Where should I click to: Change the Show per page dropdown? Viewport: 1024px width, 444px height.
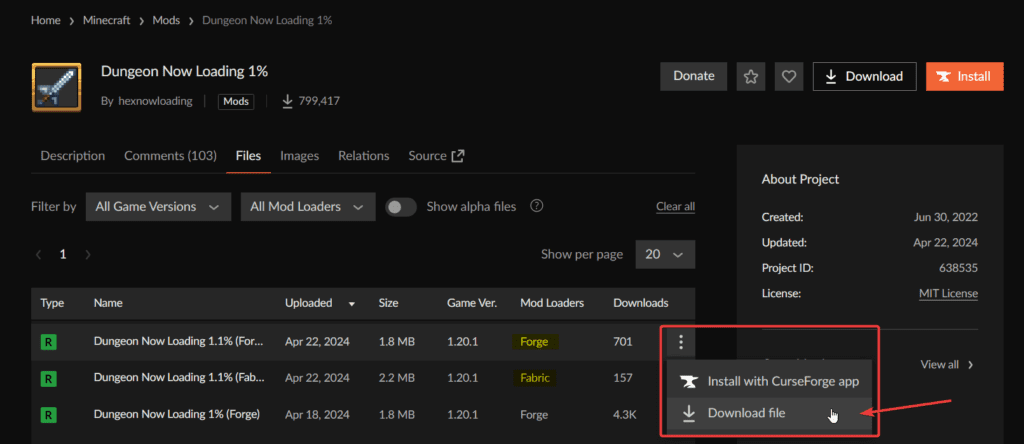point(664,255)
